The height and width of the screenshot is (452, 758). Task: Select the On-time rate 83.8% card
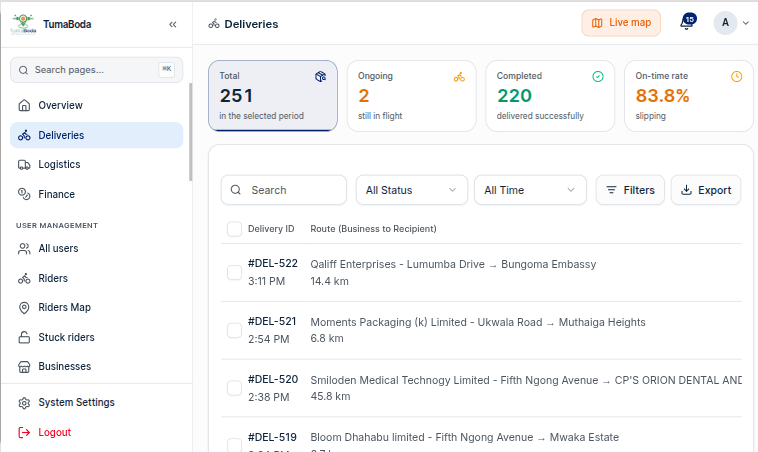(689, 96)
